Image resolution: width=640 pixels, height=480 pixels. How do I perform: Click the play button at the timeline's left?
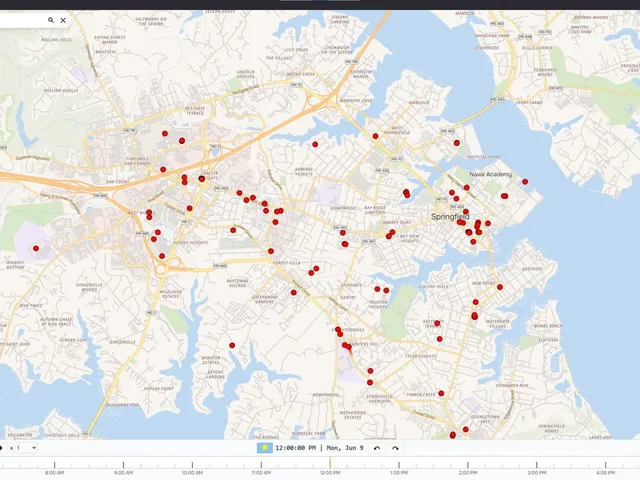point(1,448)
